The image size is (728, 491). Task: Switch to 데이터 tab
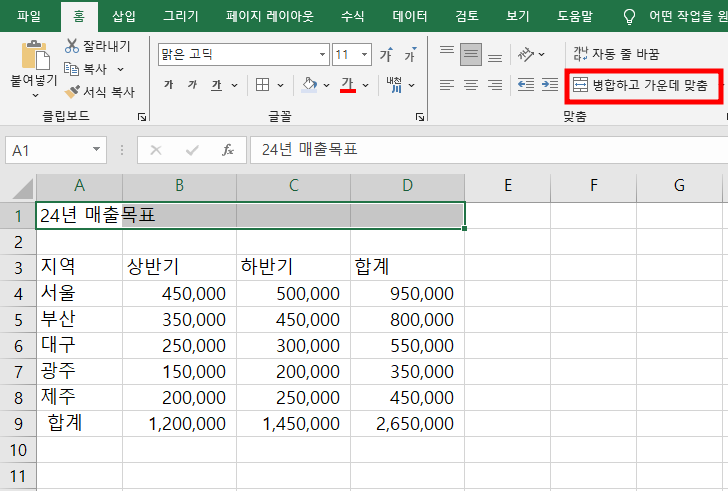(x=410, y=16)
